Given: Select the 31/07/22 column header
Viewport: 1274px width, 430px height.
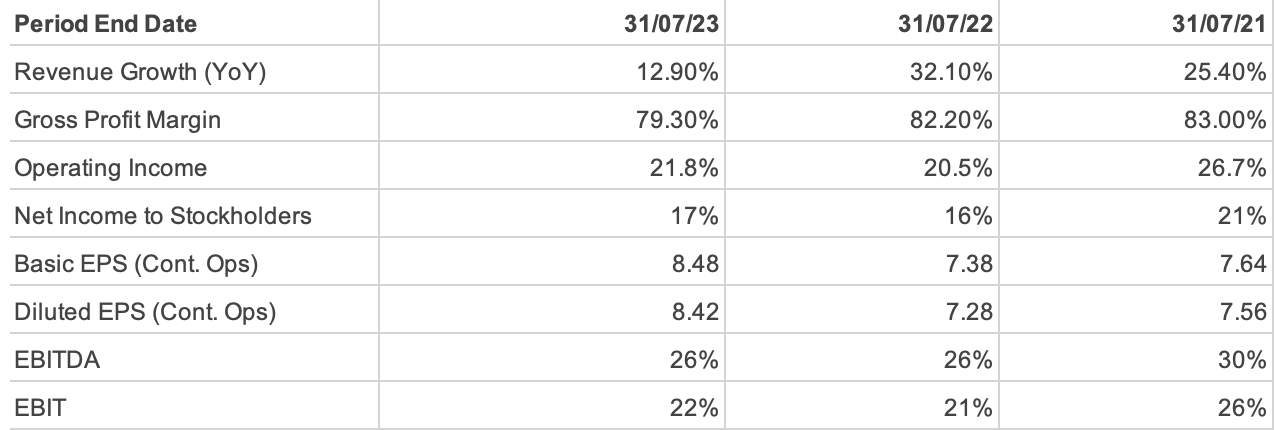Looking at the screenshot, I should [x=944, y=25].
